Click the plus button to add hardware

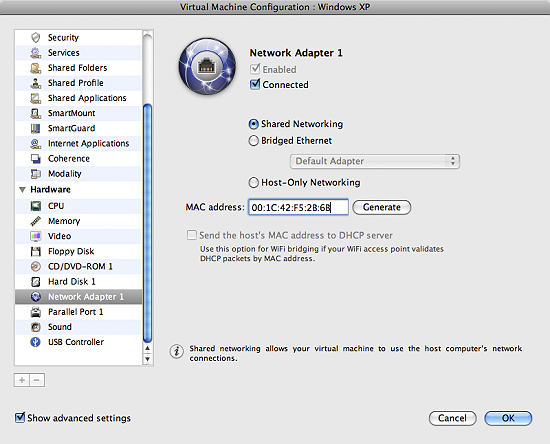[x=22, y=380]
